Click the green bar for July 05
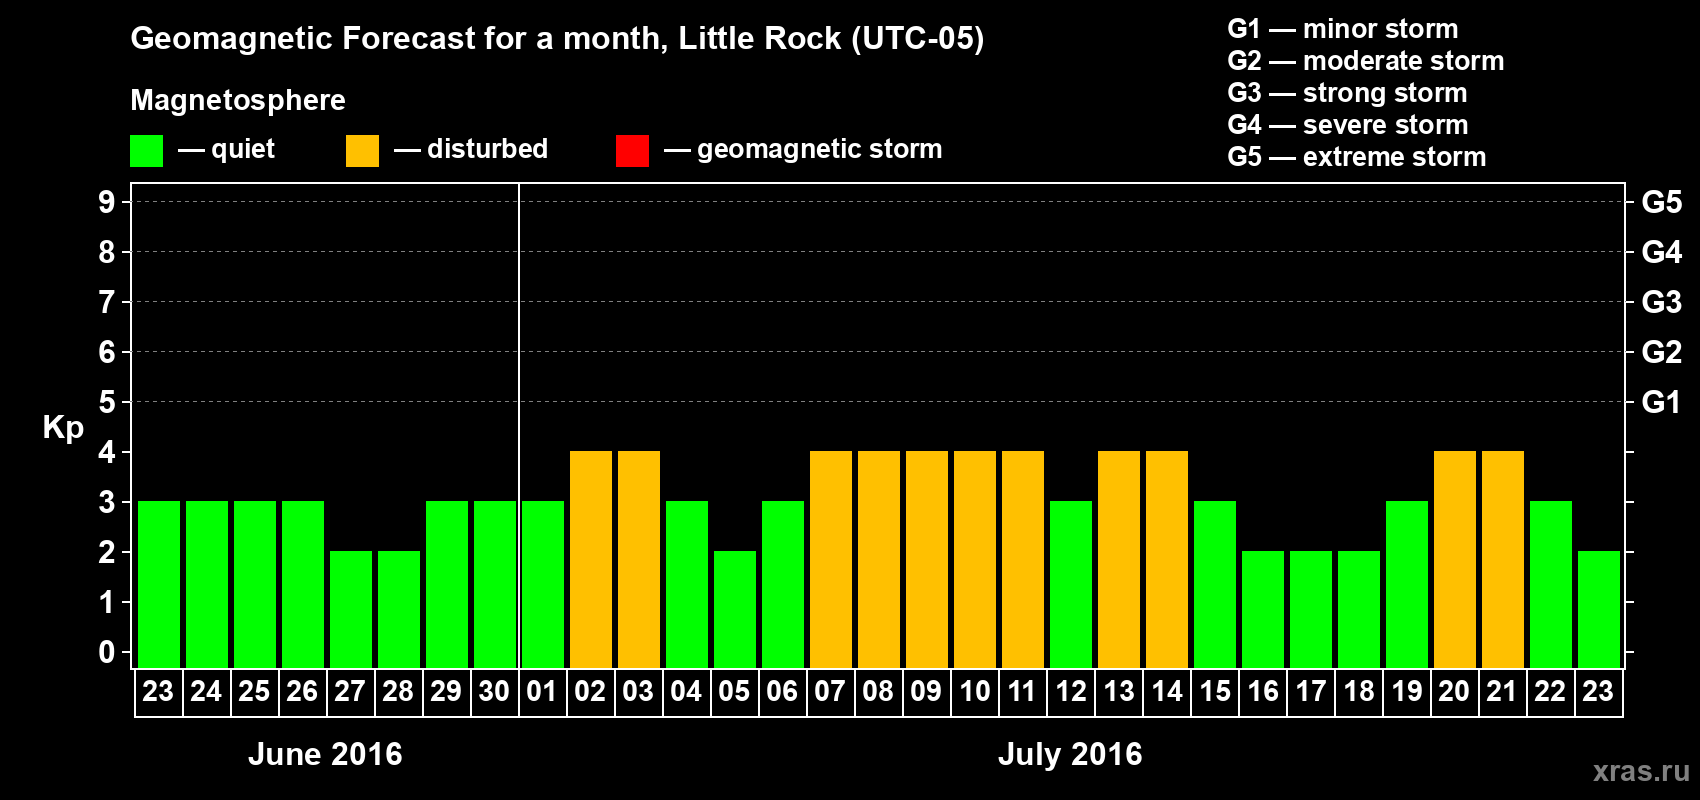This screenshot has height=800, width=1700. coord(735,609)
